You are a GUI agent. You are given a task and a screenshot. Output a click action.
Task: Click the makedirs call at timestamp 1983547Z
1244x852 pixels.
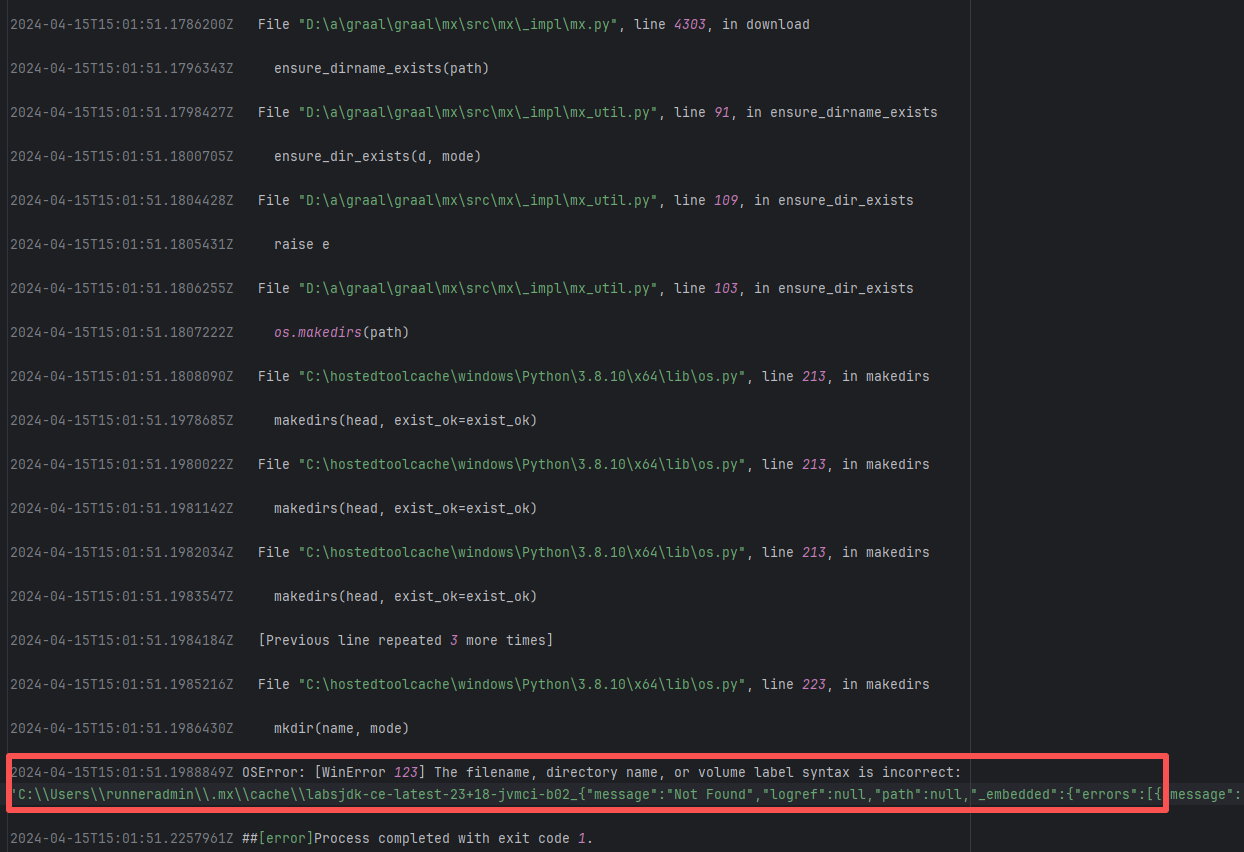pyautogui.click(x=405, y=596)
